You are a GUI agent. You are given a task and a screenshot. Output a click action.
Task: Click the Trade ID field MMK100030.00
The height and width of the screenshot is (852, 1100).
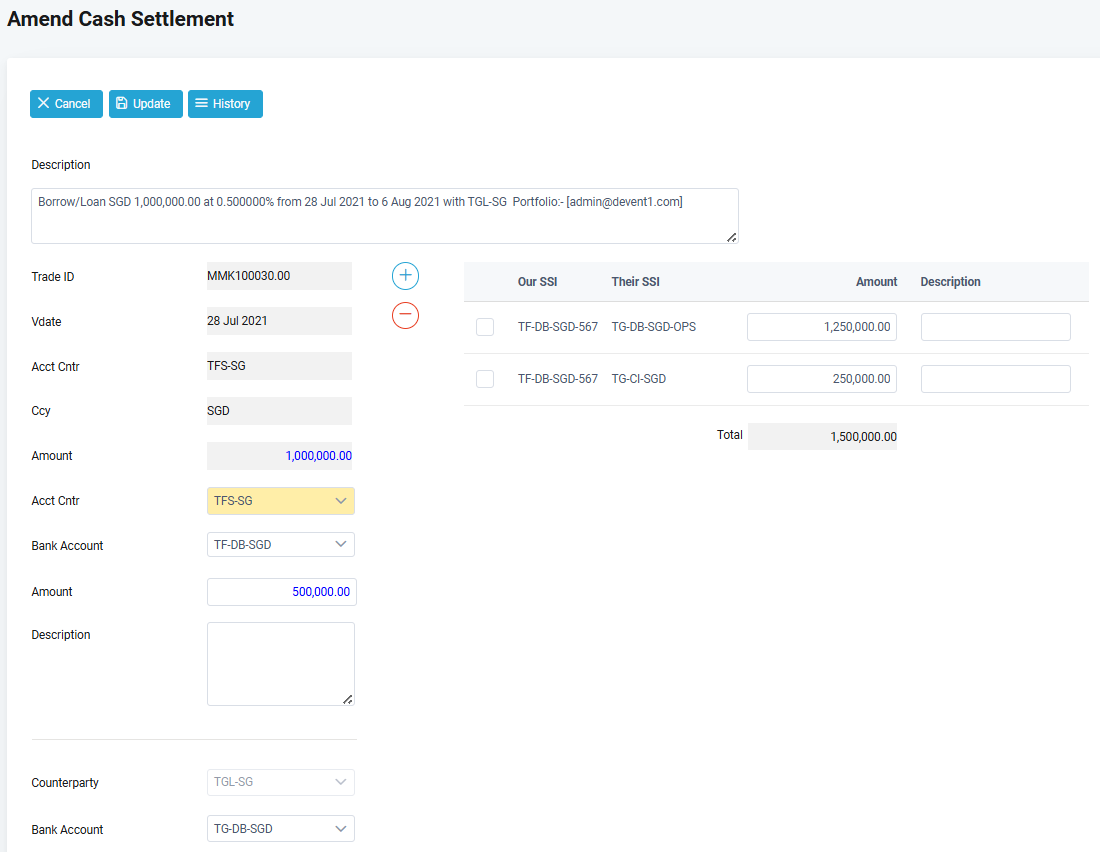[279, 276]
